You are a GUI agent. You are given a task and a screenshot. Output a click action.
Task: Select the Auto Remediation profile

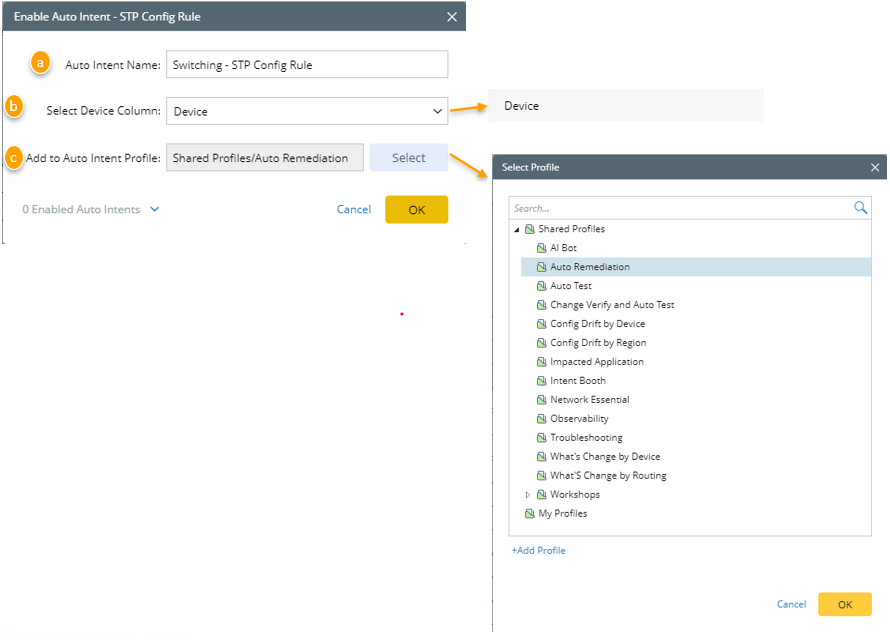tap(589, 267)
